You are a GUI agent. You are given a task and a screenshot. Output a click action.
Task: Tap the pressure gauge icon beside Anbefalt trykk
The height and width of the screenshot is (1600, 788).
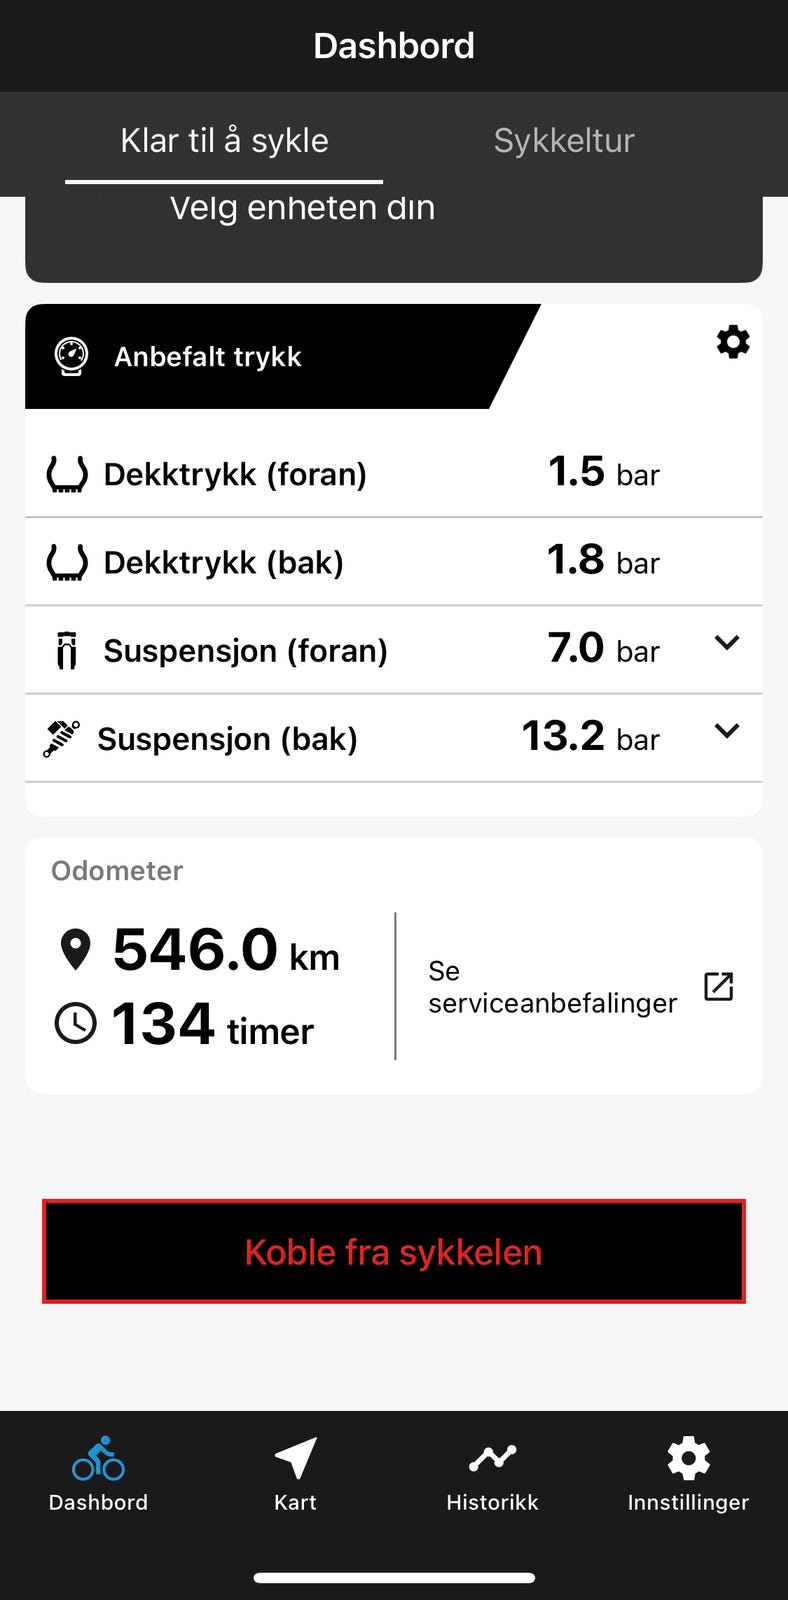71,356
